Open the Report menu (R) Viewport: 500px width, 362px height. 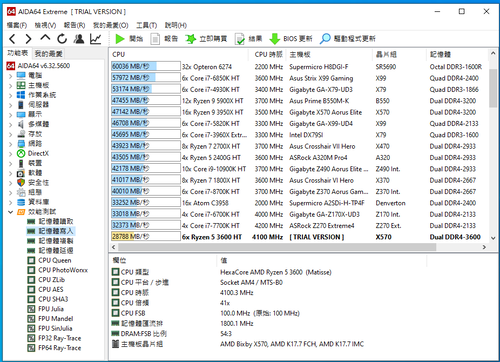pos(74,25)
